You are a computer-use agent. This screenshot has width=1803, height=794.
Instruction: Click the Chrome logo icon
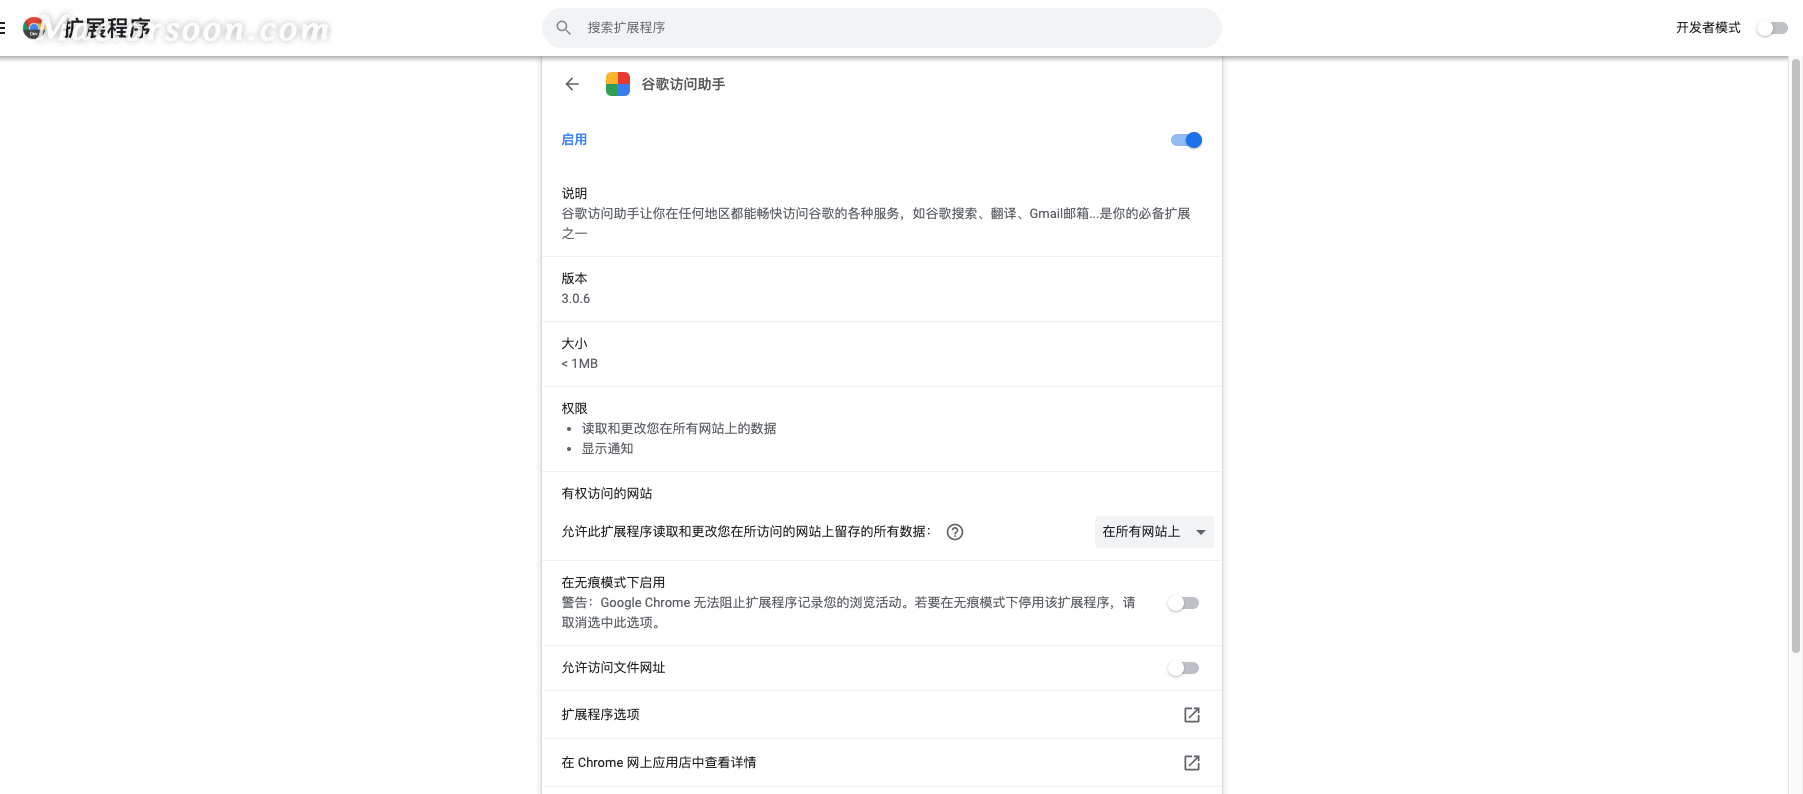34,28
